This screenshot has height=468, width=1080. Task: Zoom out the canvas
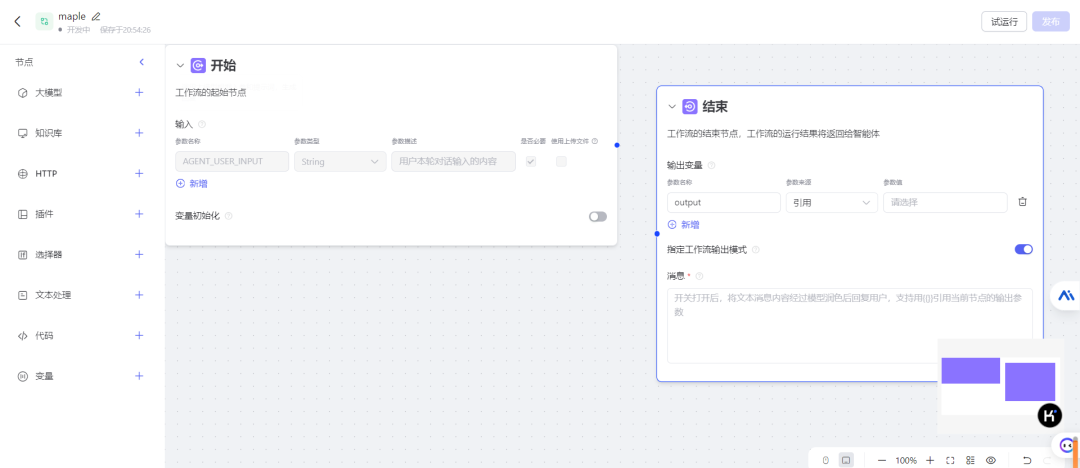(x=882, y=460)
